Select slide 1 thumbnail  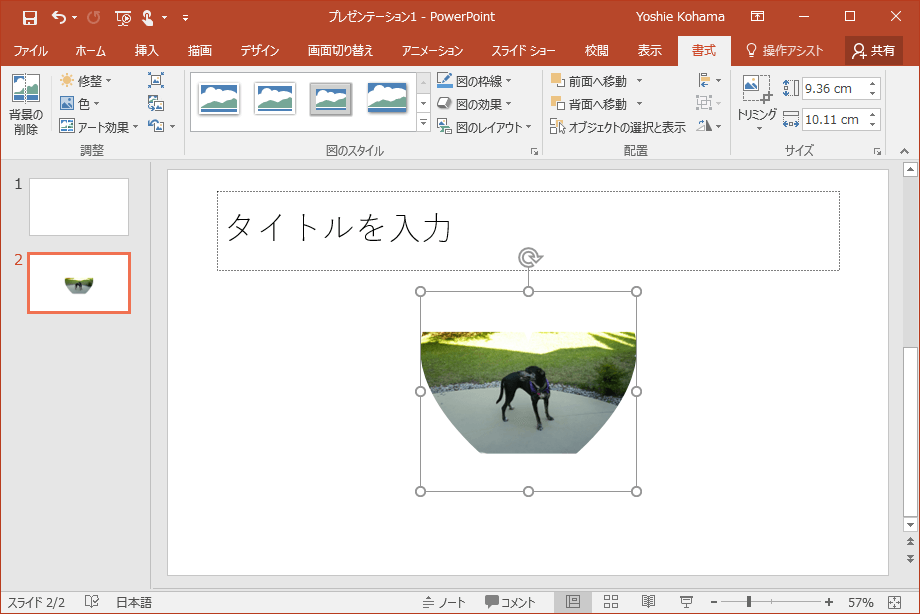click(x=79, y=207)
